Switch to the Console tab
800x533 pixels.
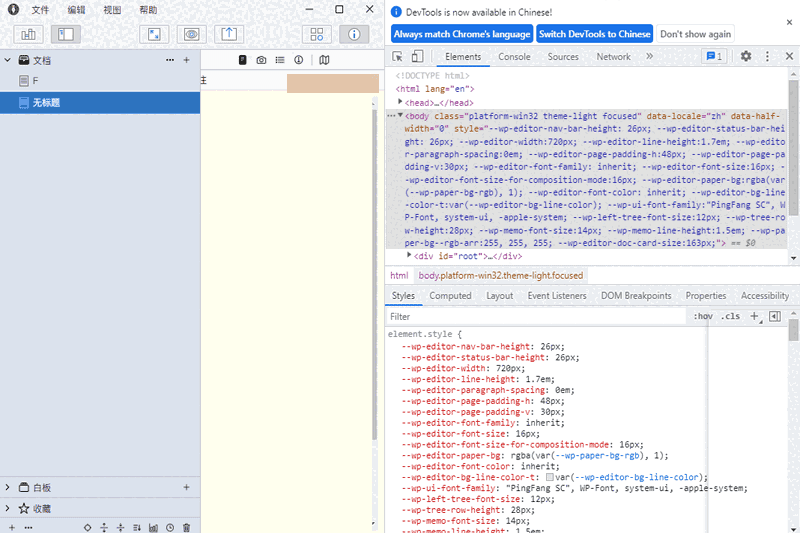tap(514, 57)
